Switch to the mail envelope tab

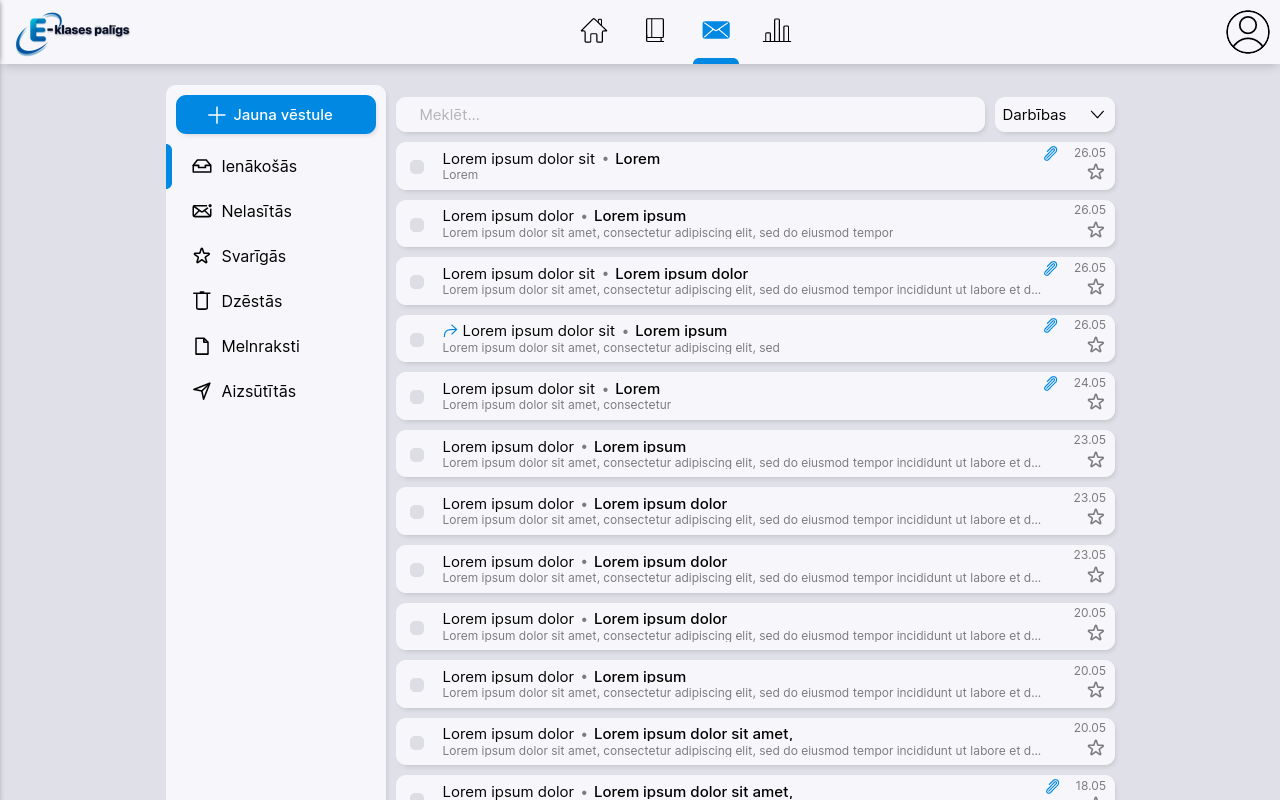point(716,31)
